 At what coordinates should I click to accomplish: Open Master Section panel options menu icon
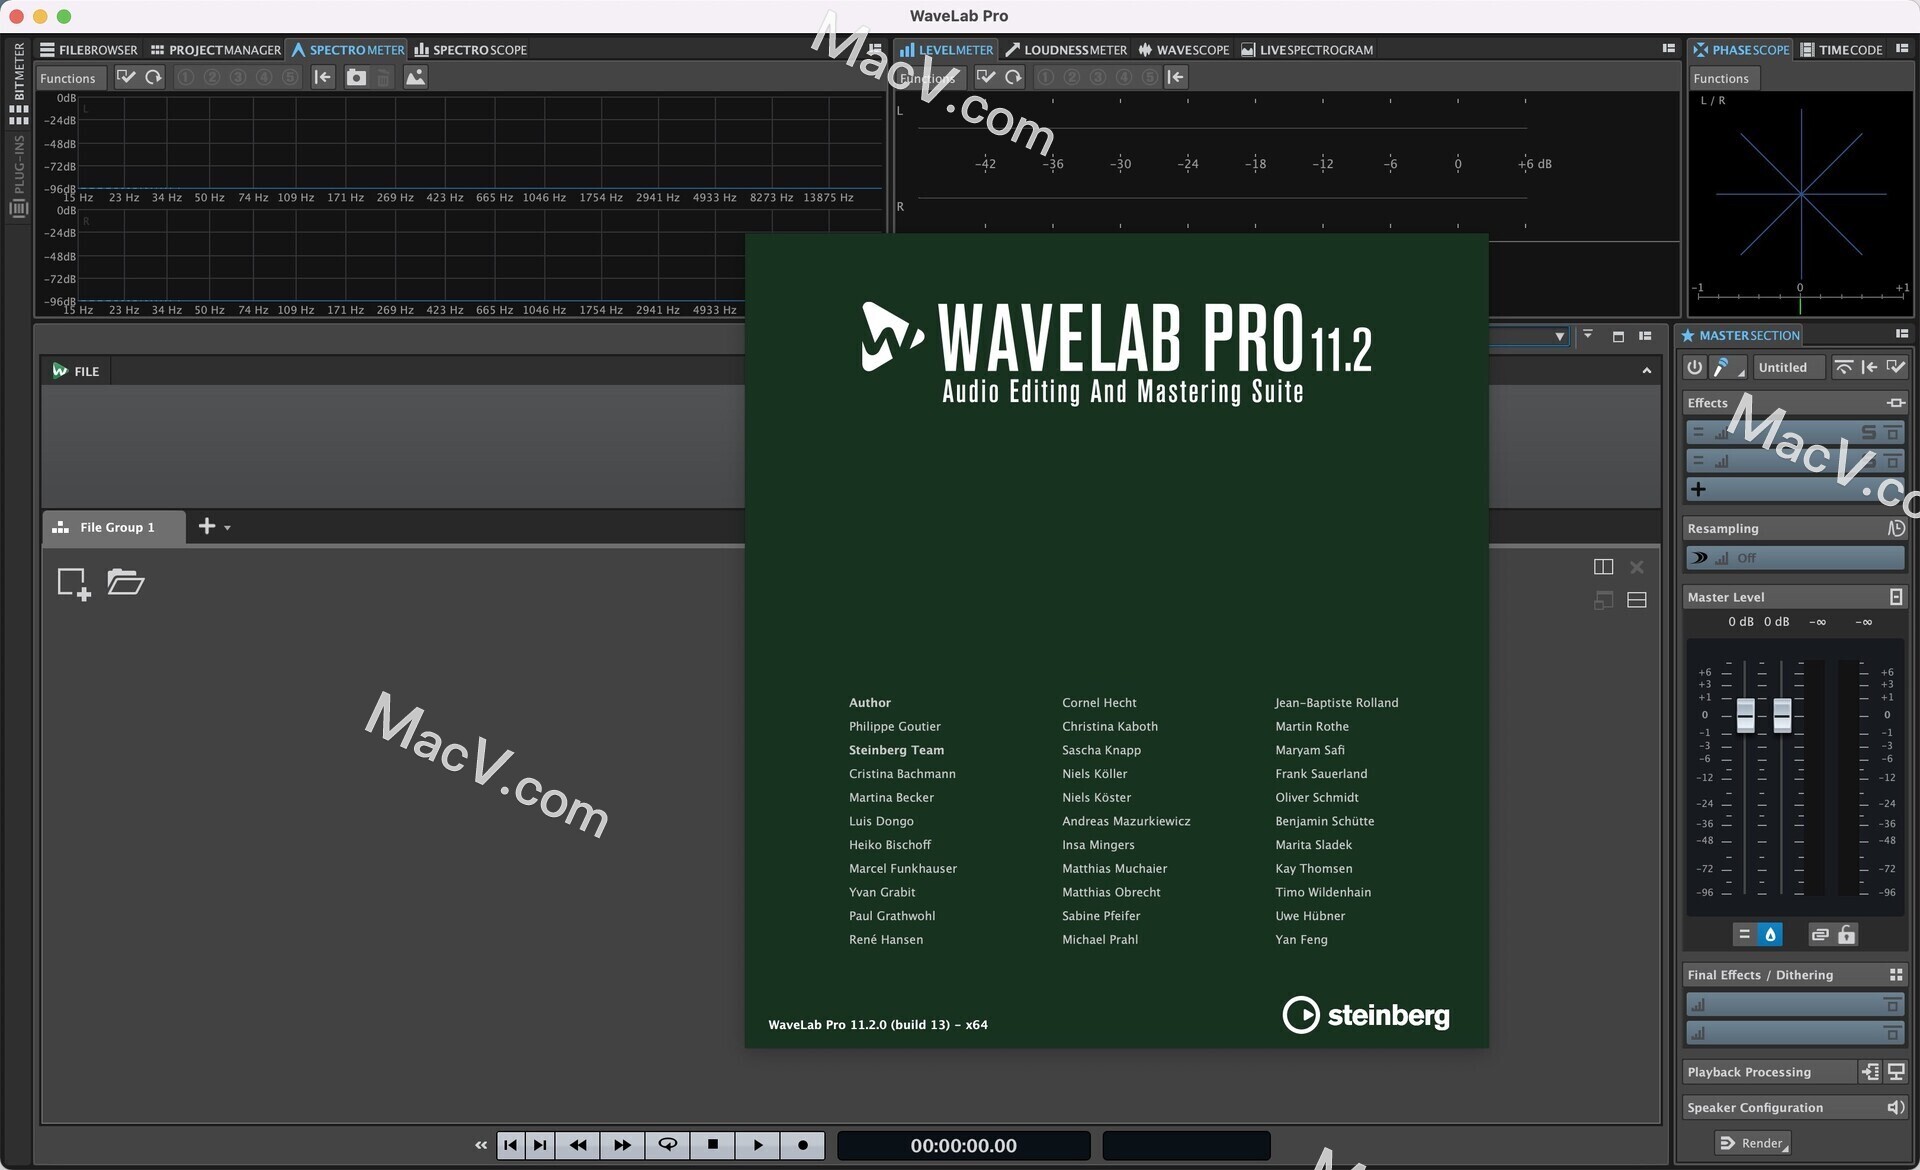(x=1902, y=334)
